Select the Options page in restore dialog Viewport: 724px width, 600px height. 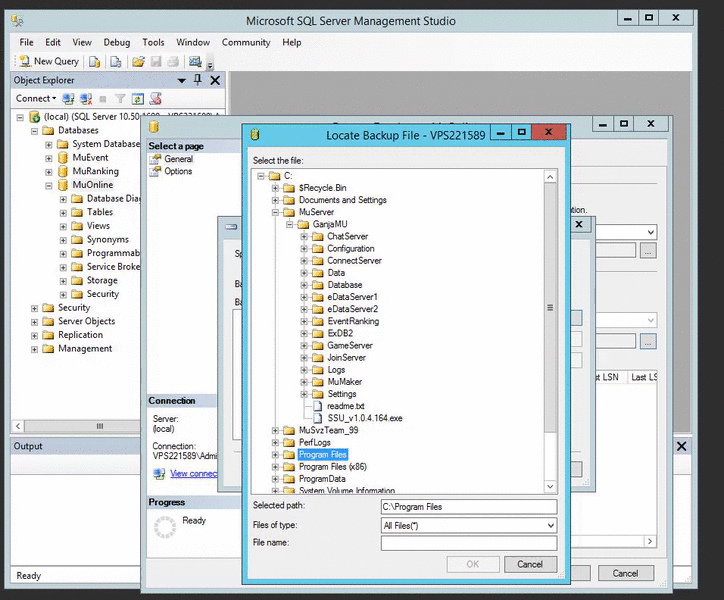pyautogui.click(x=178, y=171)
